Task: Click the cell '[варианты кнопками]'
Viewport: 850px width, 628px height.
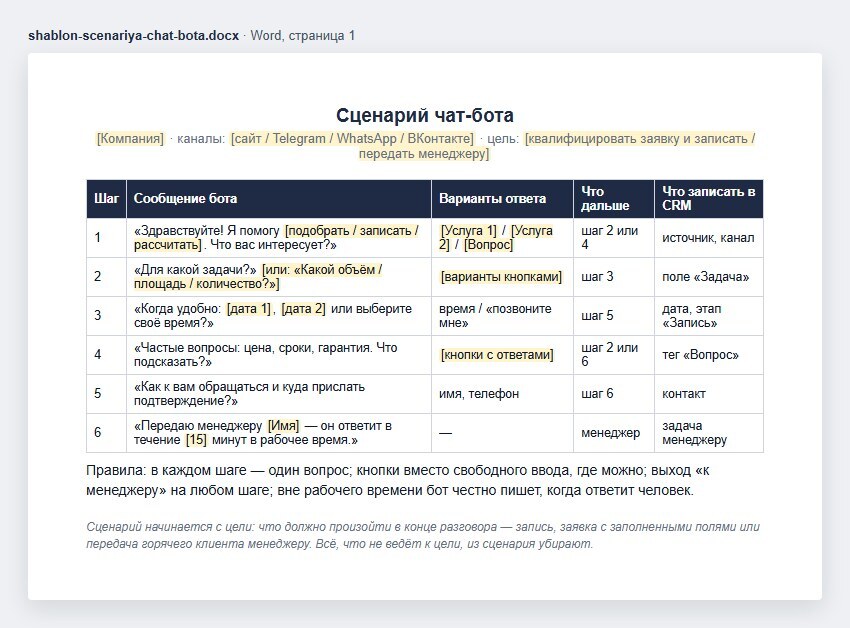Action: tap(502, 277)
